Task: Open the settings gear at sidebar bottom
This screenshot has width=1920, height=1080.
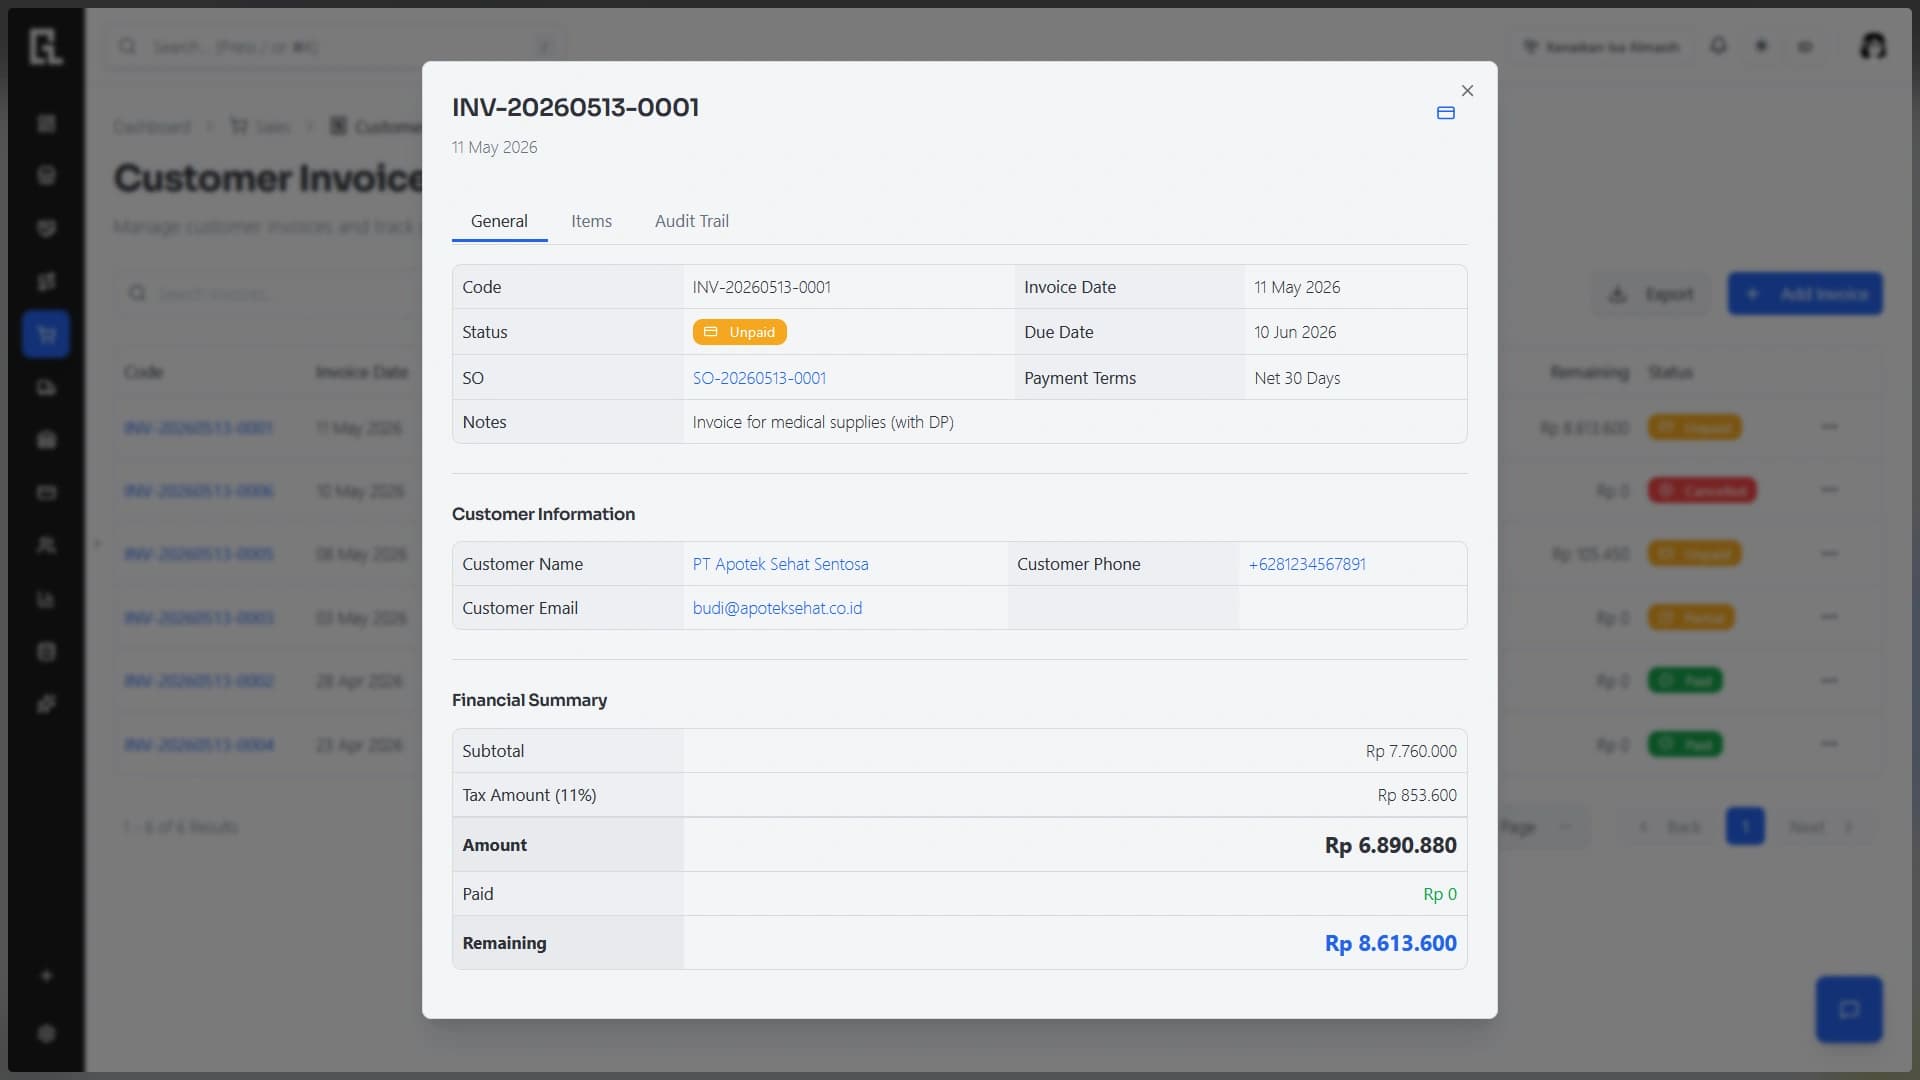Action: 46,1033
